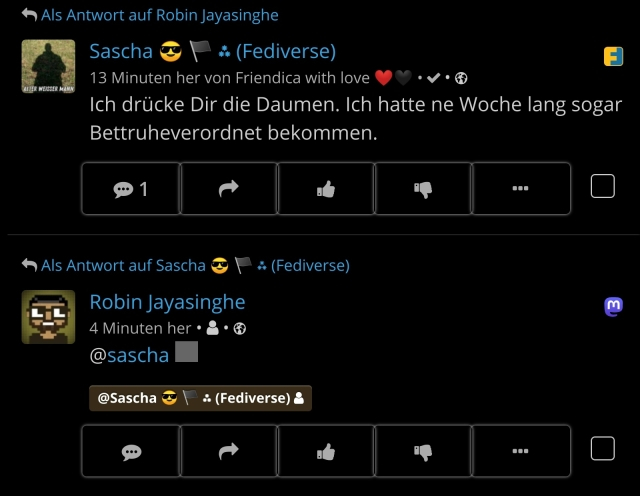The height and width of the screenshot is (496, 640).
Task: Click the @Sascha (Fediverse) mention tag
Action: 200,398
